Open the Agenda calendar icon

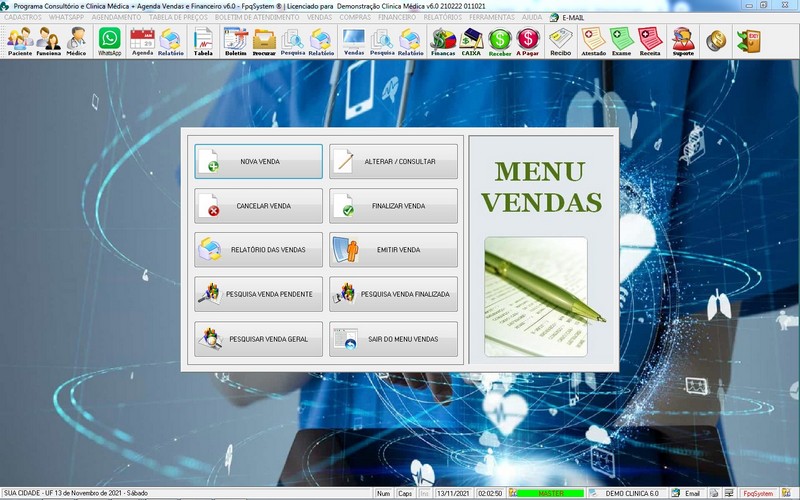coord(142,41)
